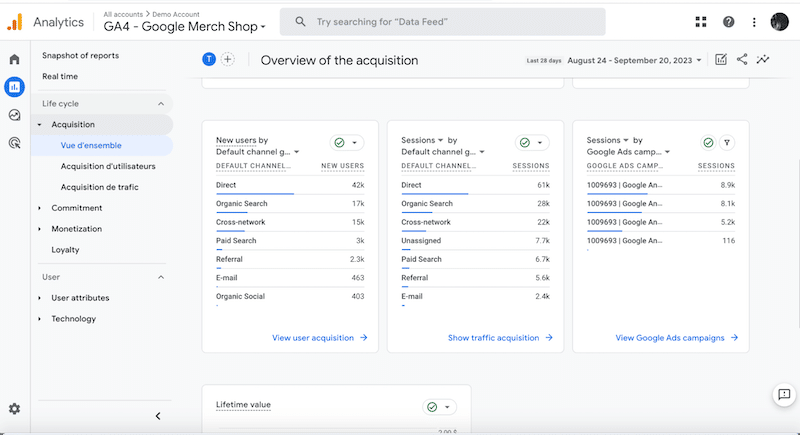Open Sessions metric dropdown on Google Ads card
800x435 pixels.
pos(607,140)
